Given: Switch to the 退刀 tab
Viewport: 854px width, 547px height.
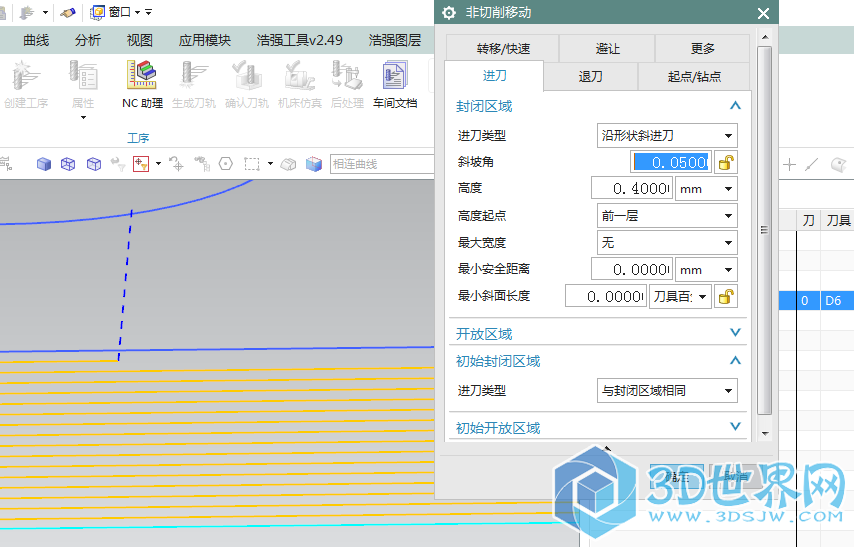Looking at the screenshot, I should coord(590,76).
